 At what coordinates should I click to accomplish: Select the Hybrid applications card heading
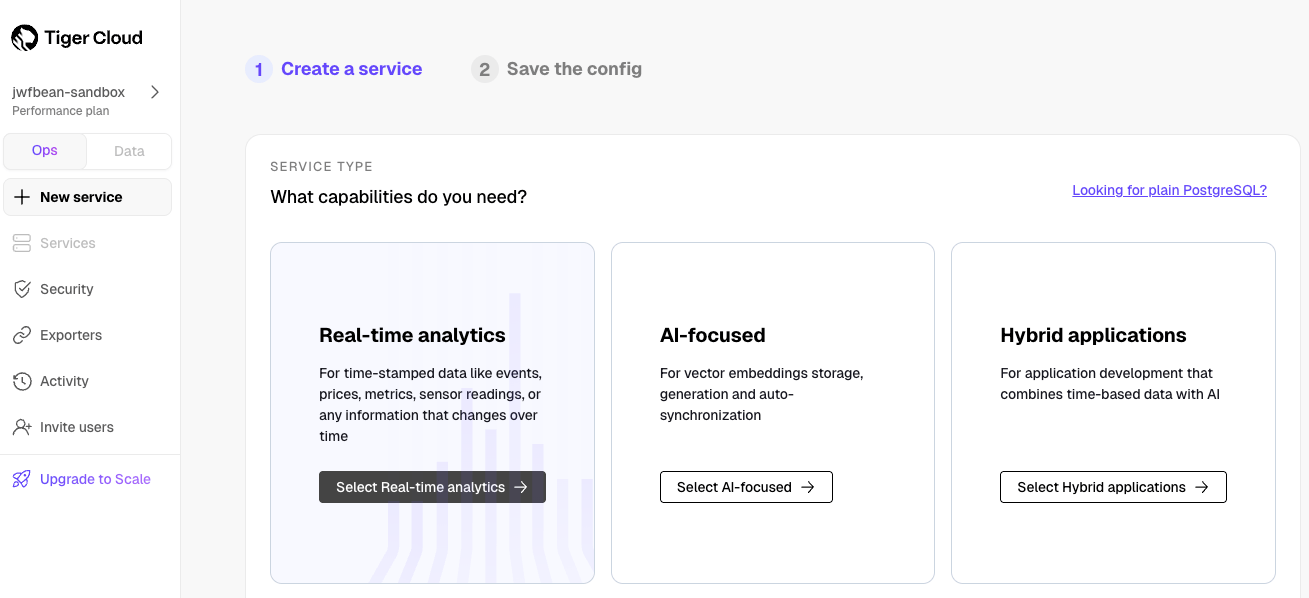pos(1093,335)
